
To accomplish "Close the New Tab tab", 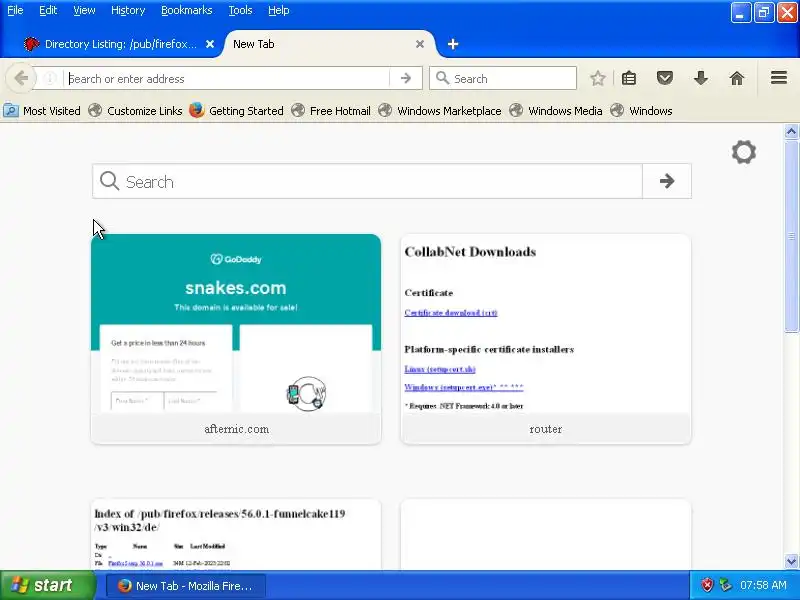I will [x=419, y=44].
